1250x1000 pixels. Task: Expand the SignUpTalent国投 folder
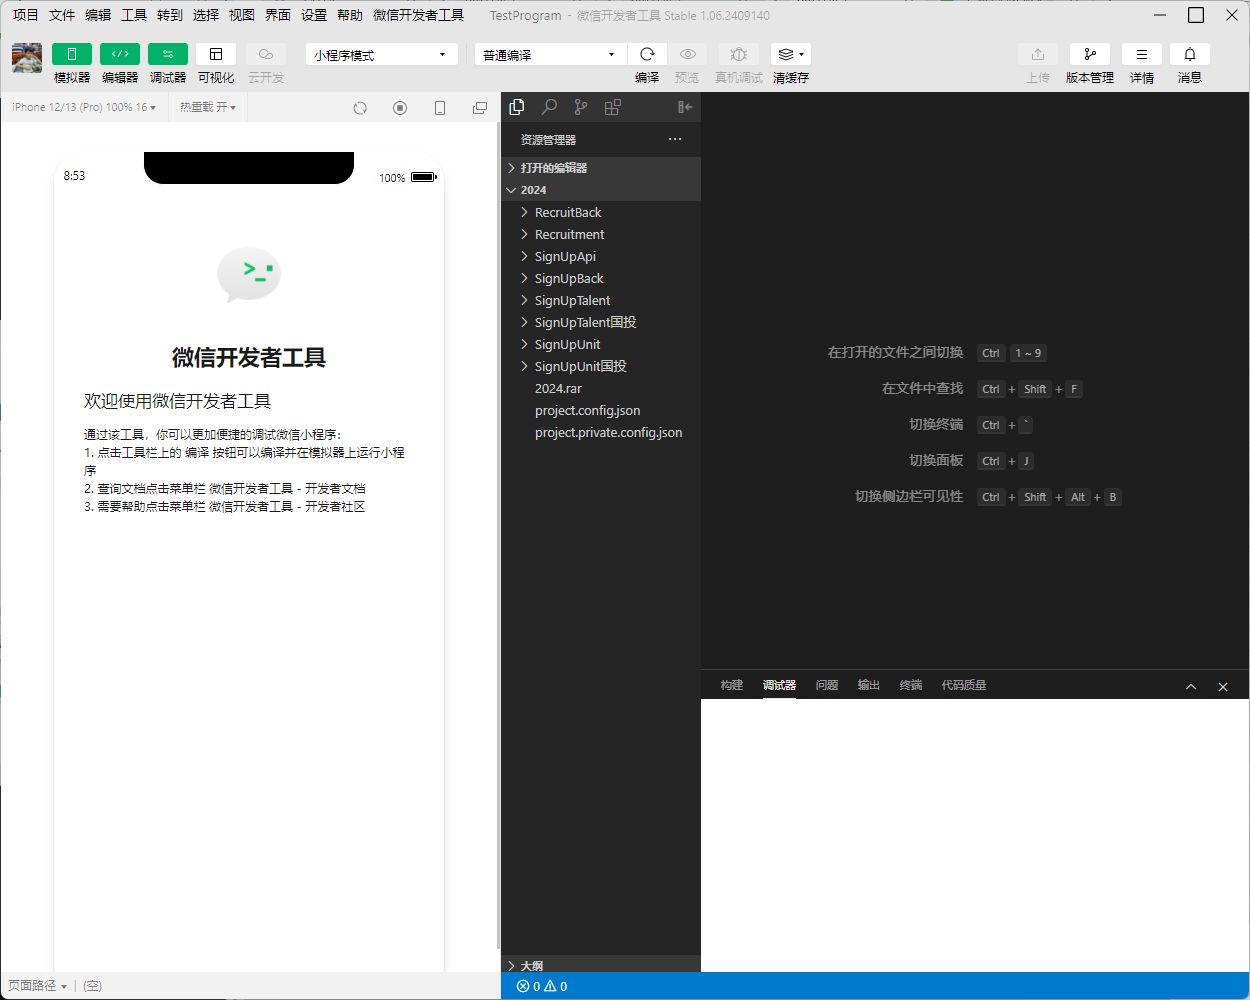(x=601, y=322)
